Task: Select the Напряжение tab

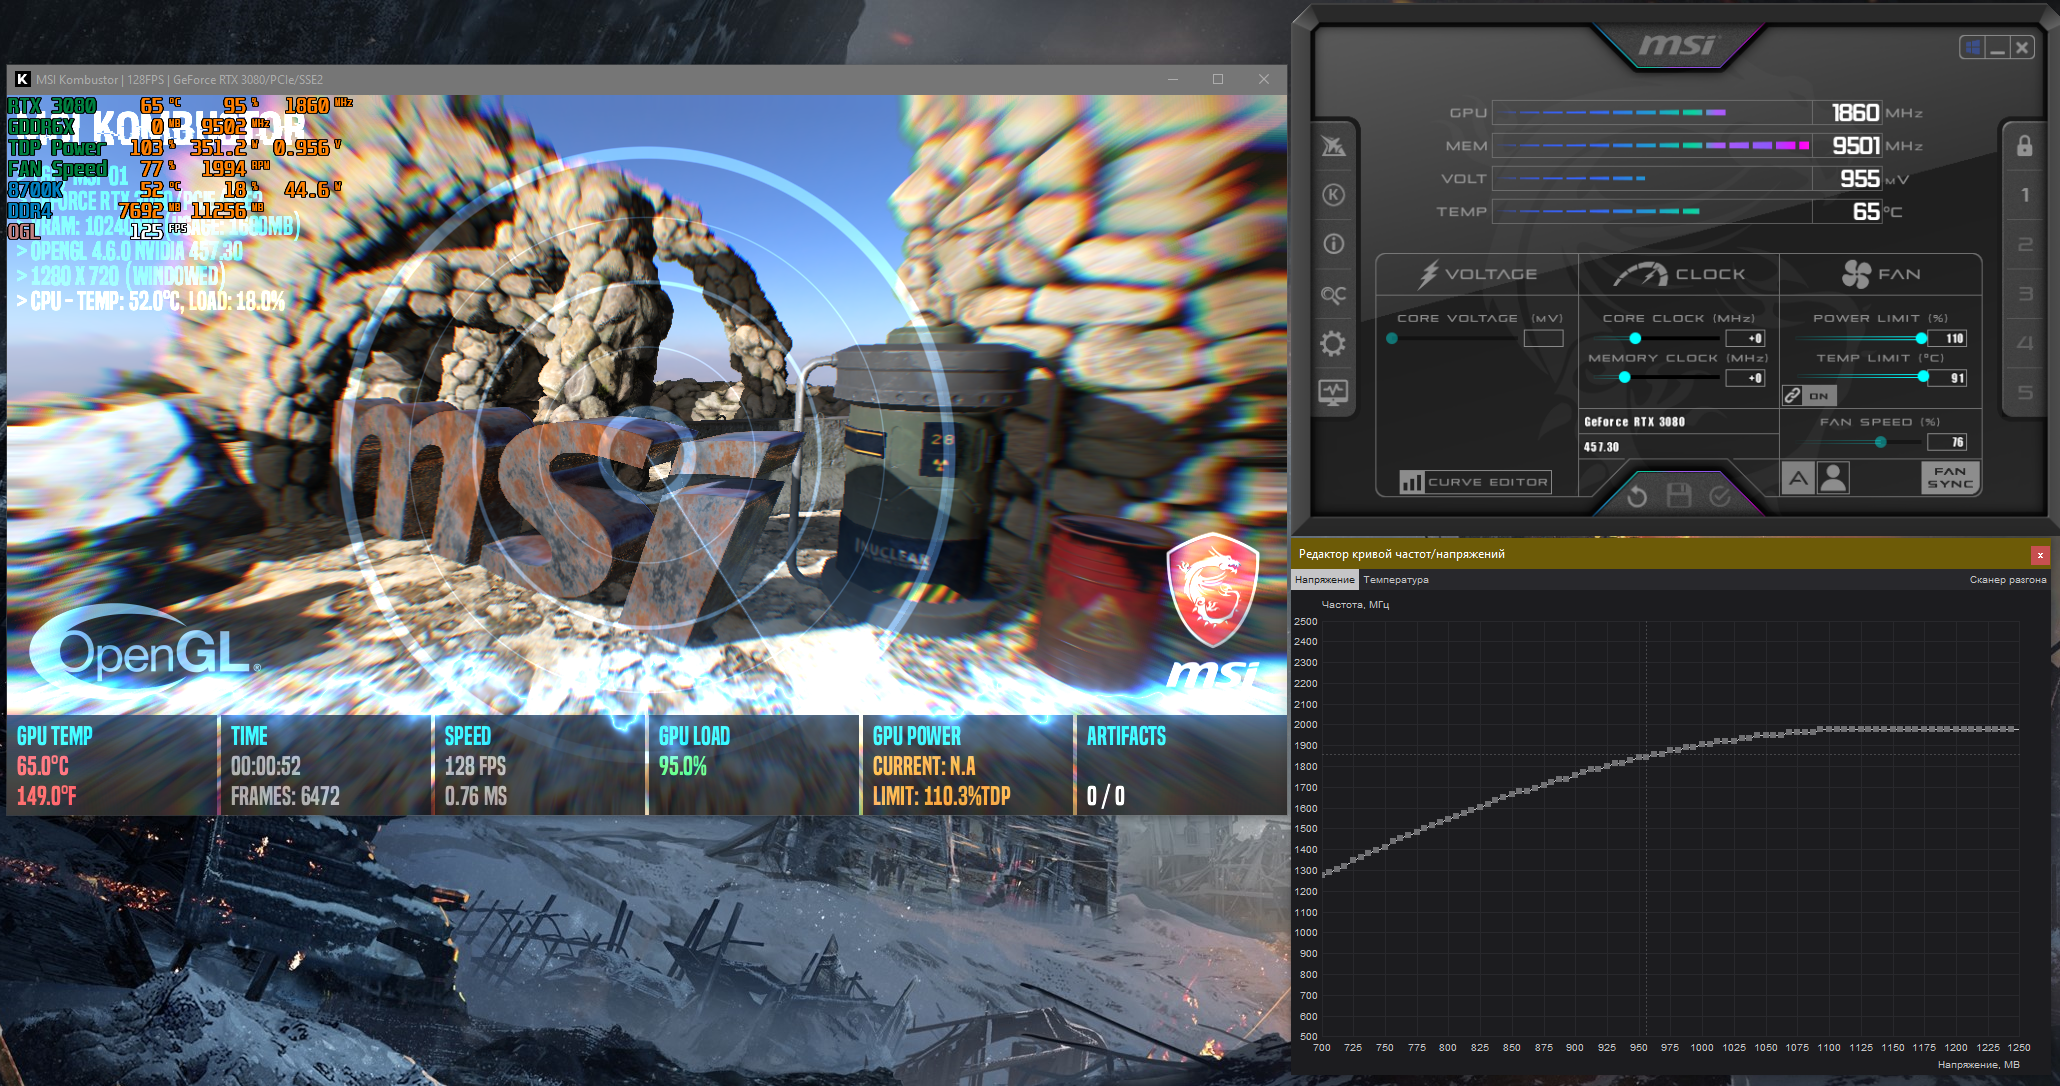Action: pyautogui.click(x=1324, y=580)
